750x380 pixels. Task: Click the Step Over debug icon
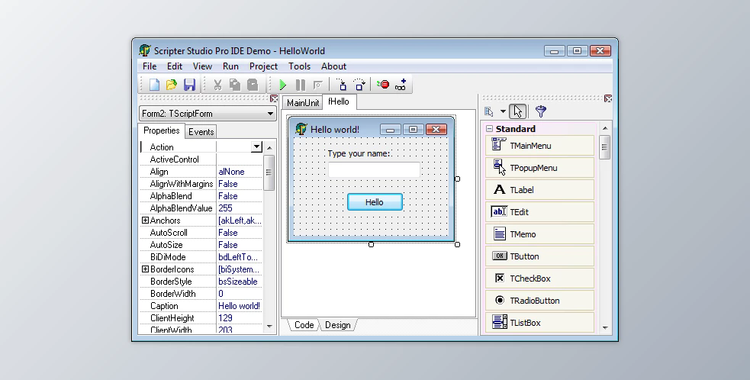tap(359, 85)
